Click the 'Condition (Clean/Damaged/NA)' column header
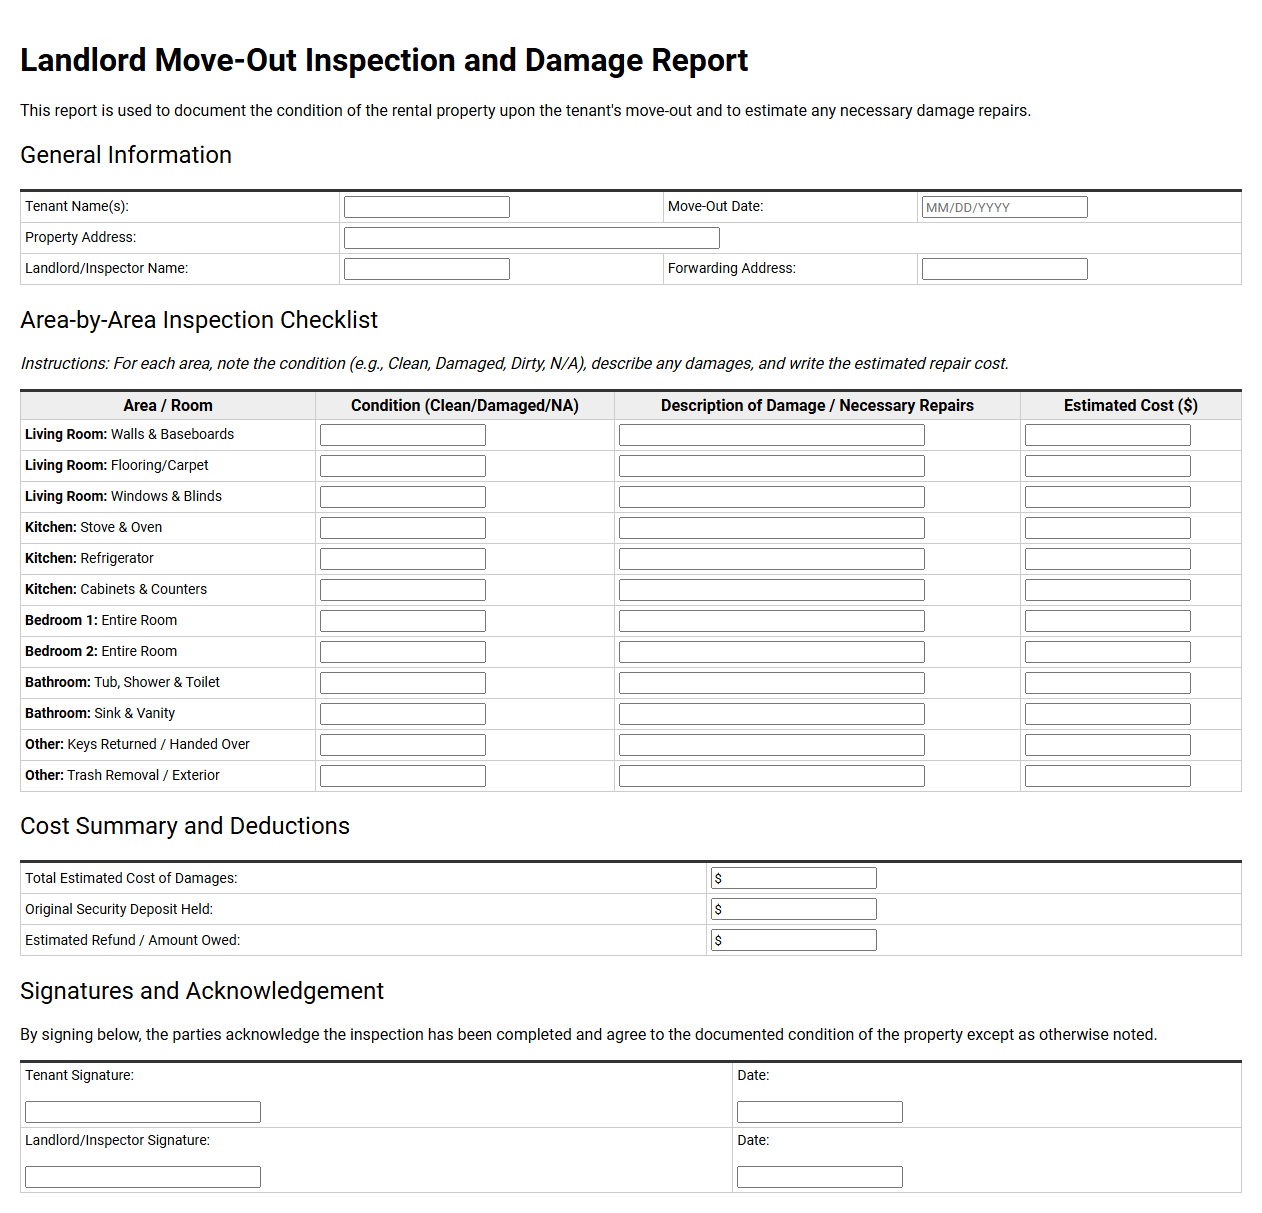Viewport: 1262px width, 1213px height. point(465,405)
